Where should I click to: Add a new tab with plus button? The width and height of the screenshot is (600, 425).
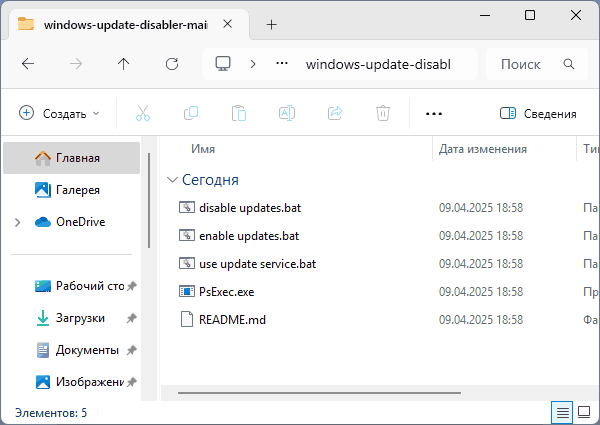pyautogui.click(x=271, y=25)
